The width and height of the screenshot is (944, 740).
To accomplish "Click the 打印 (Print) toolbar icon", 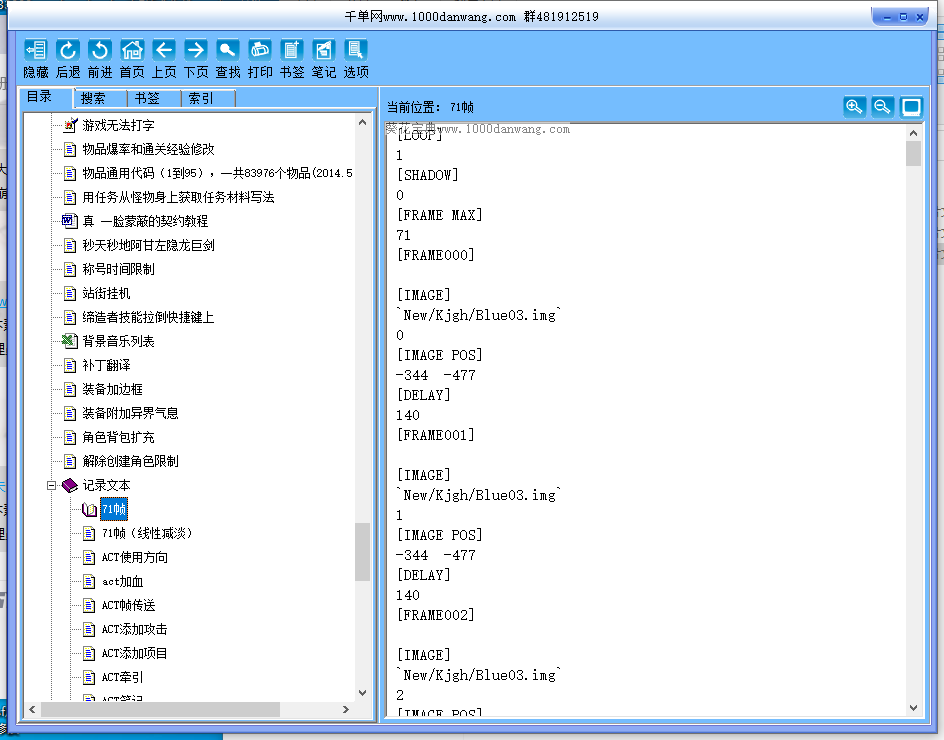I will (260, 51).
